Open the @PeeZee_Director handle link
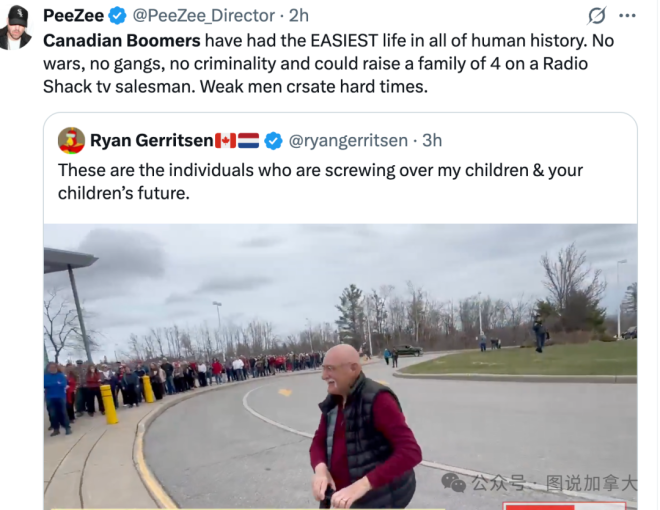 [204, 16]
